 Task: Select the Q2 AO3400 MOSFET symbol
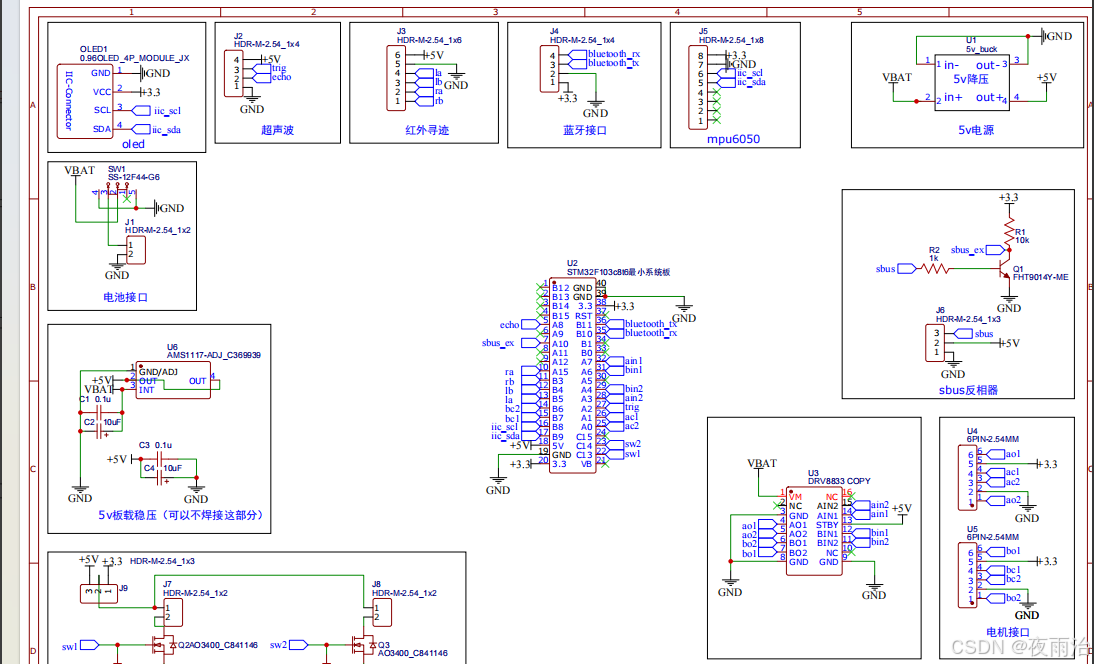[164, 645]
